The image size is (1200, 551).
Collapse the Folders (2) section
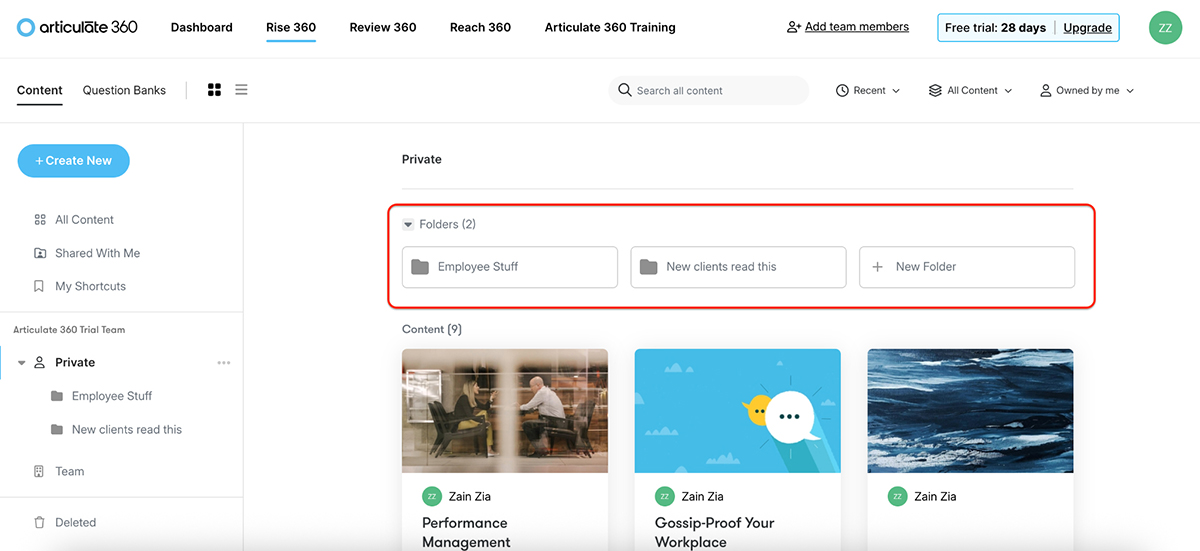[408, 225]
